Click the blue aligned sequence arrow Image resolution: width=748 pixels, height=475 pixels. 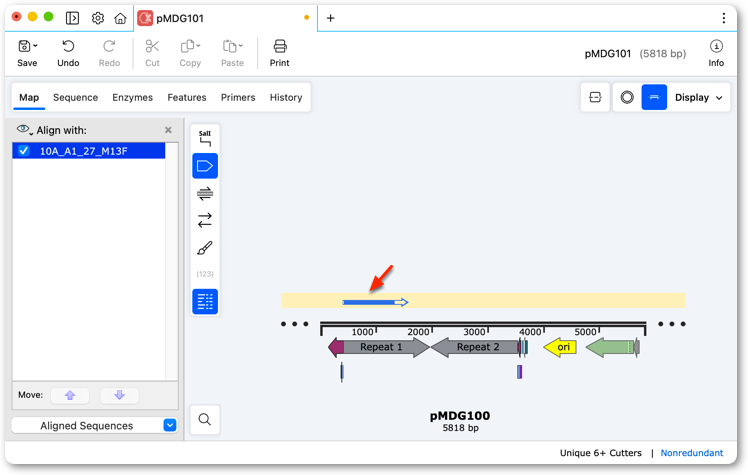tap(375, 302)
